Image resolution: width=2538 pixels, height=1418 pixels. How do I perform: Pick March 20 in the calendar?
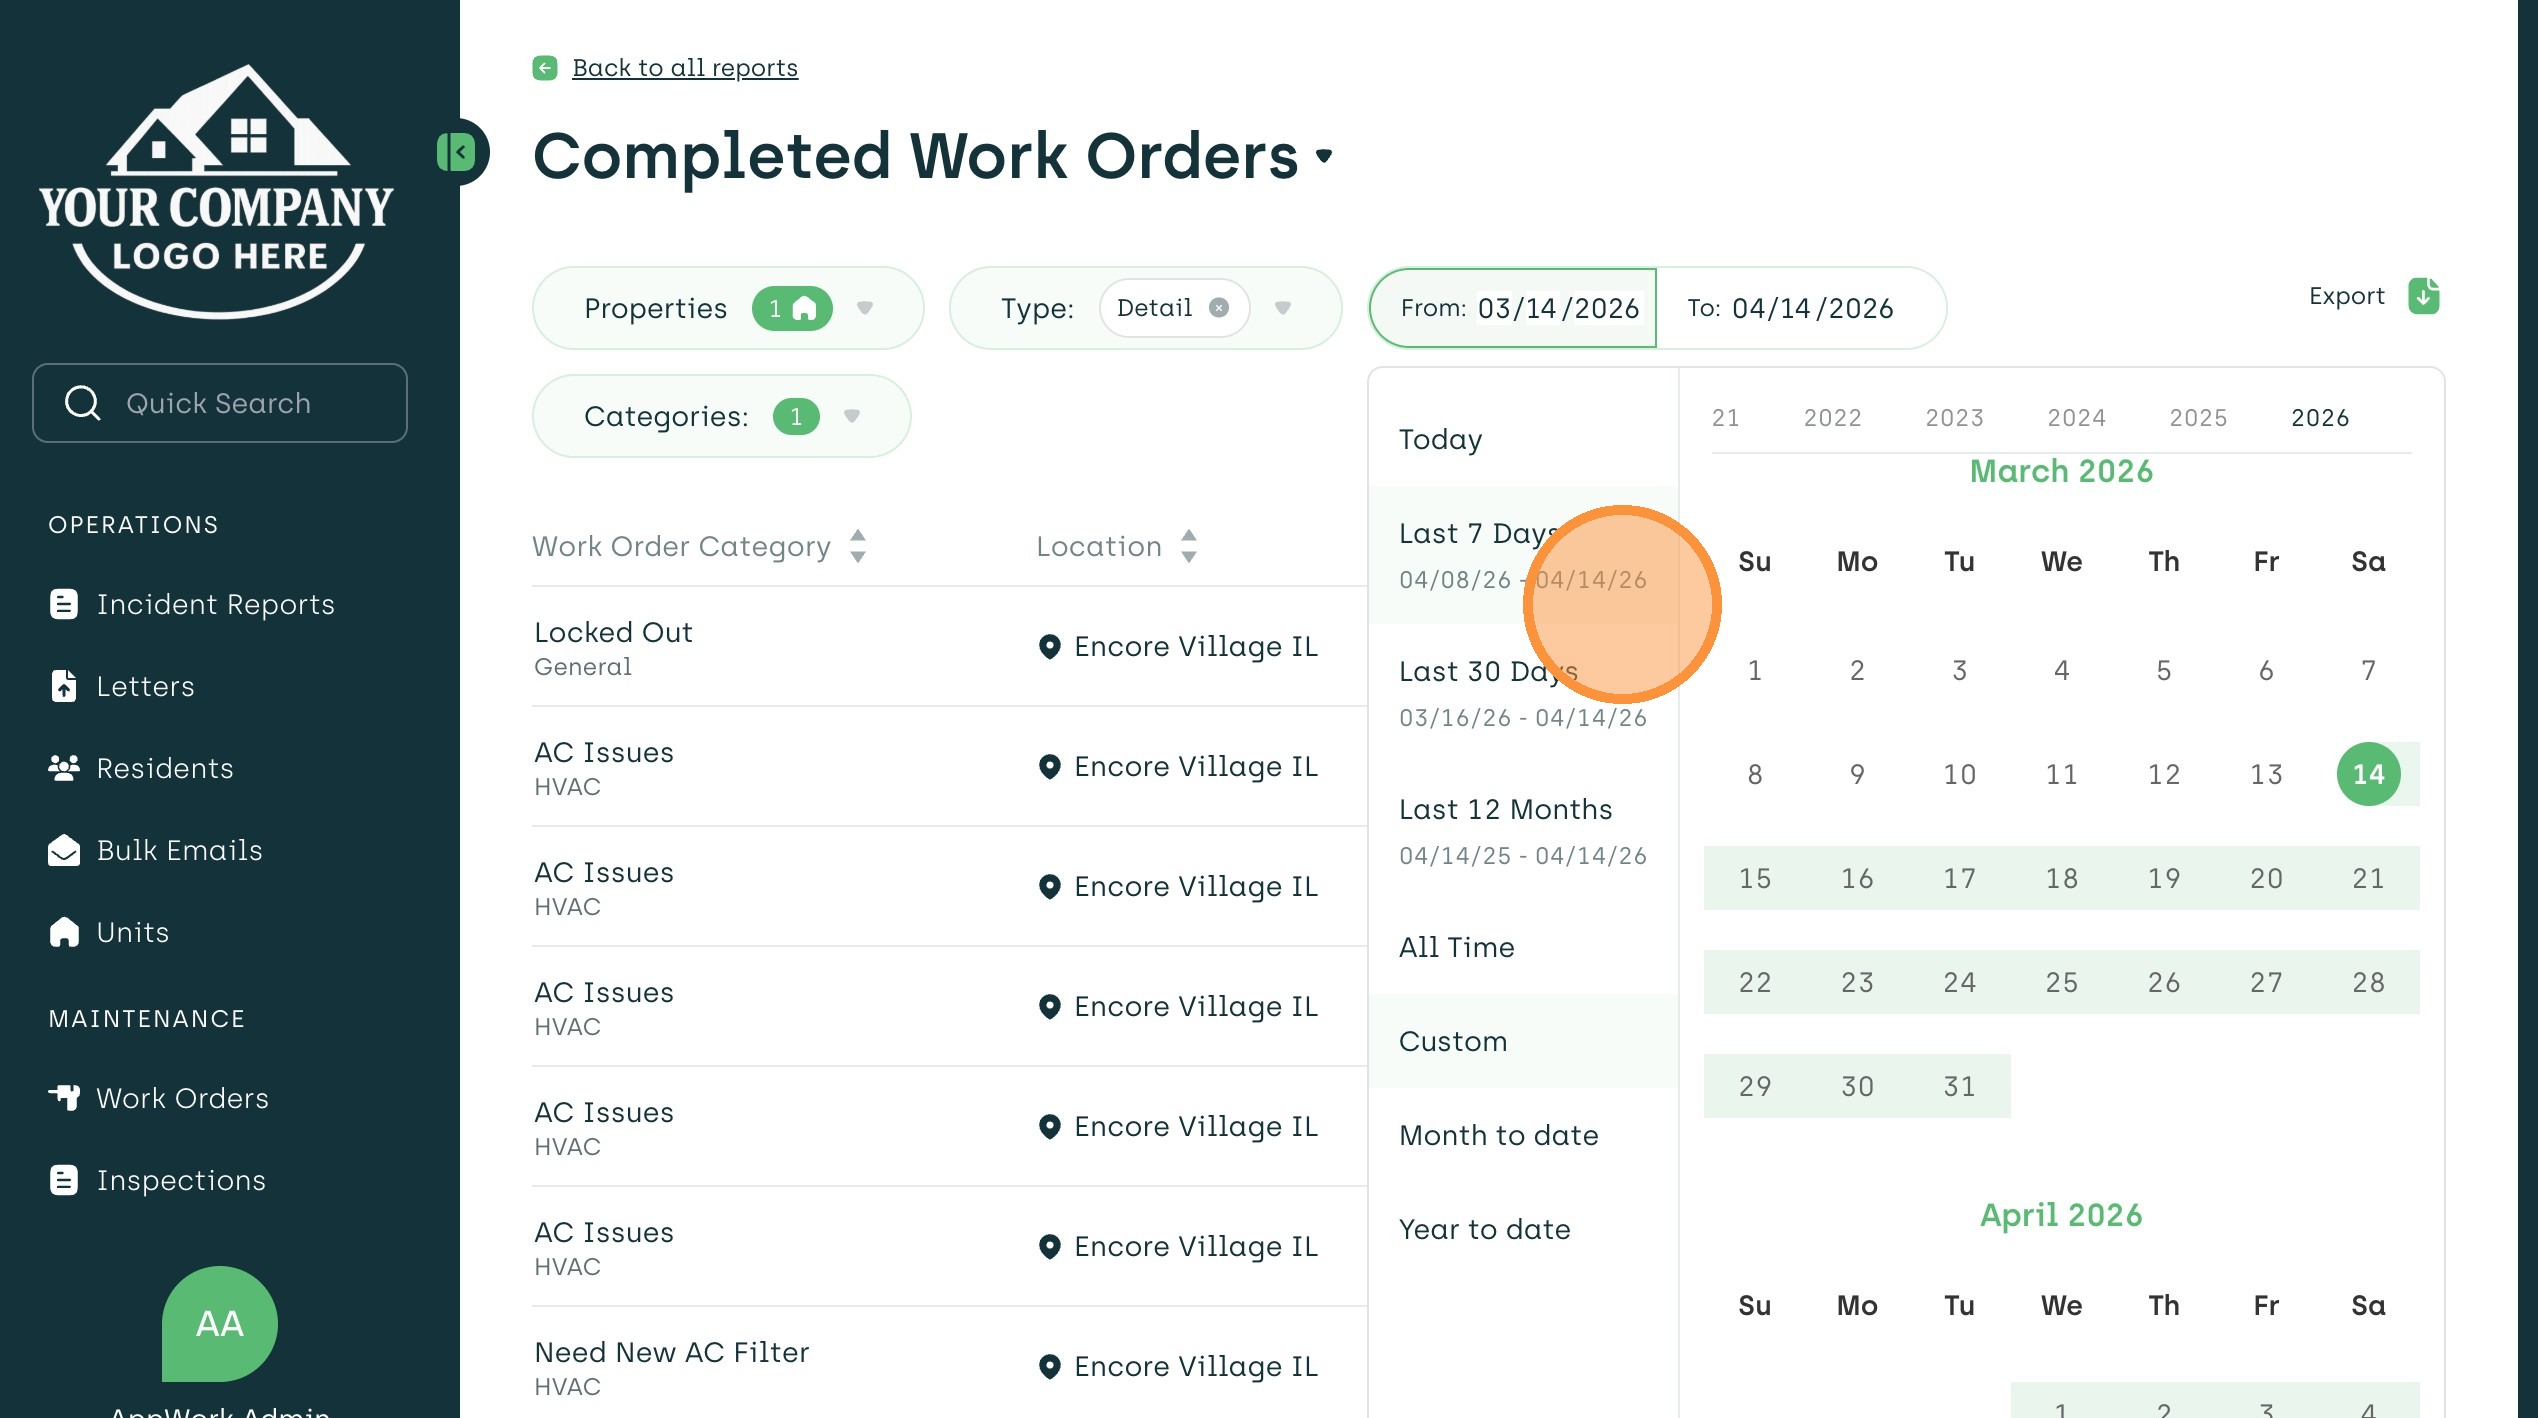[x=2265, y=878]
